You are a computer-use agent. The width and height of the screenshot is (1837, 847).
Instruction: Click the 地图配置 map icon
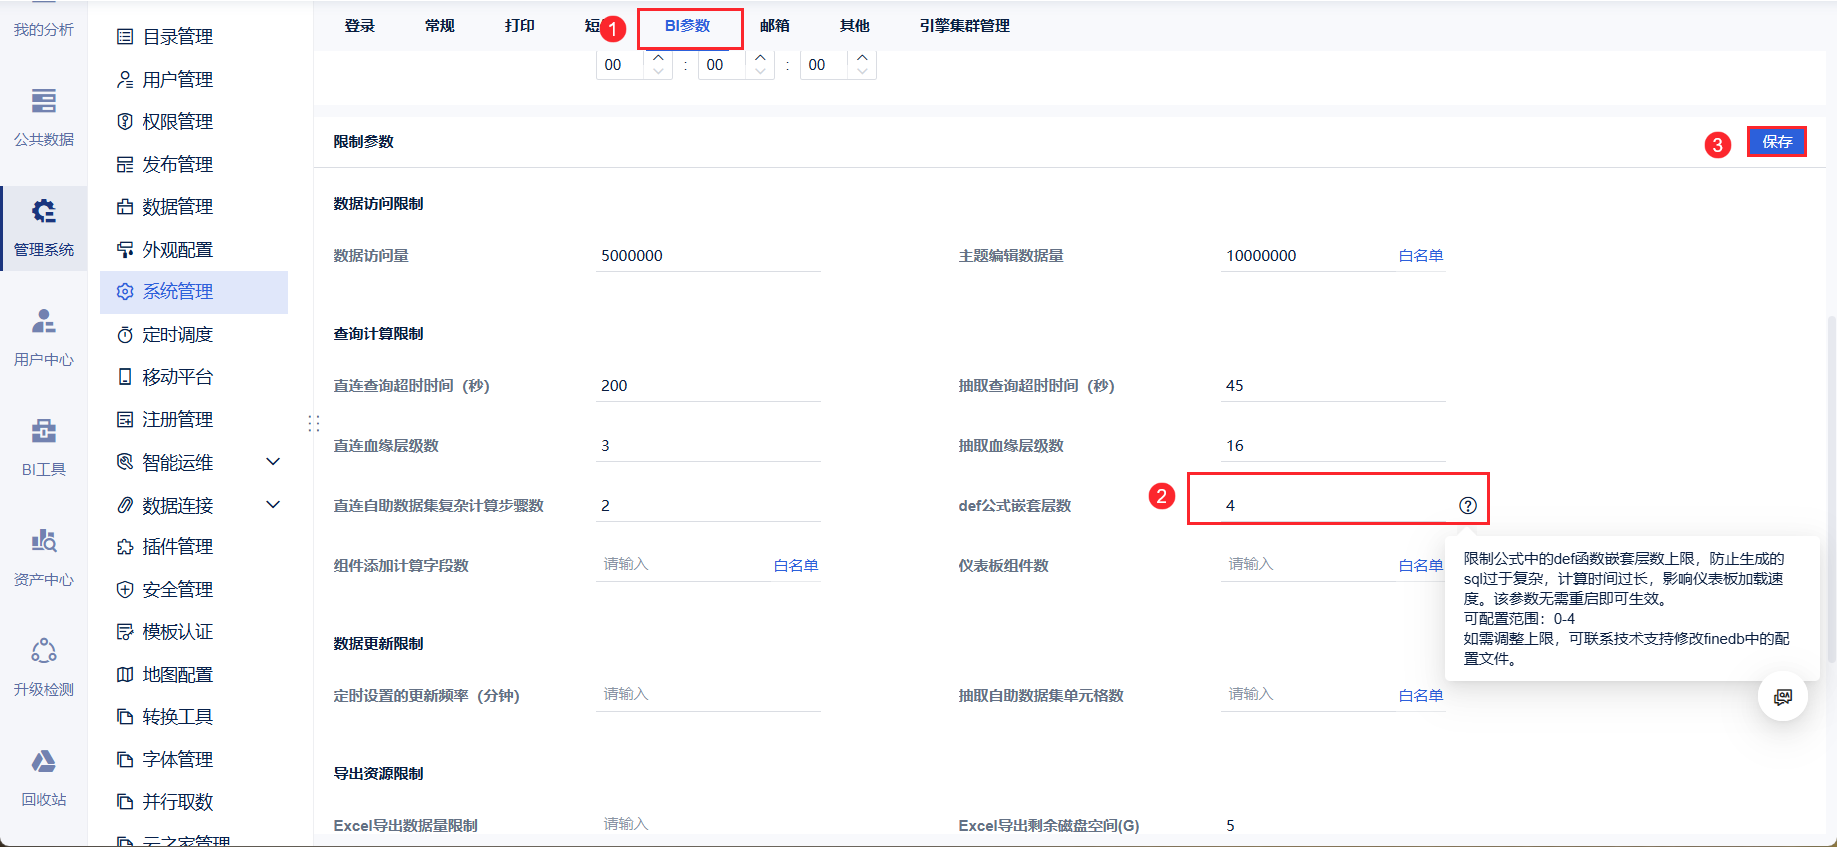pos(125,675)
